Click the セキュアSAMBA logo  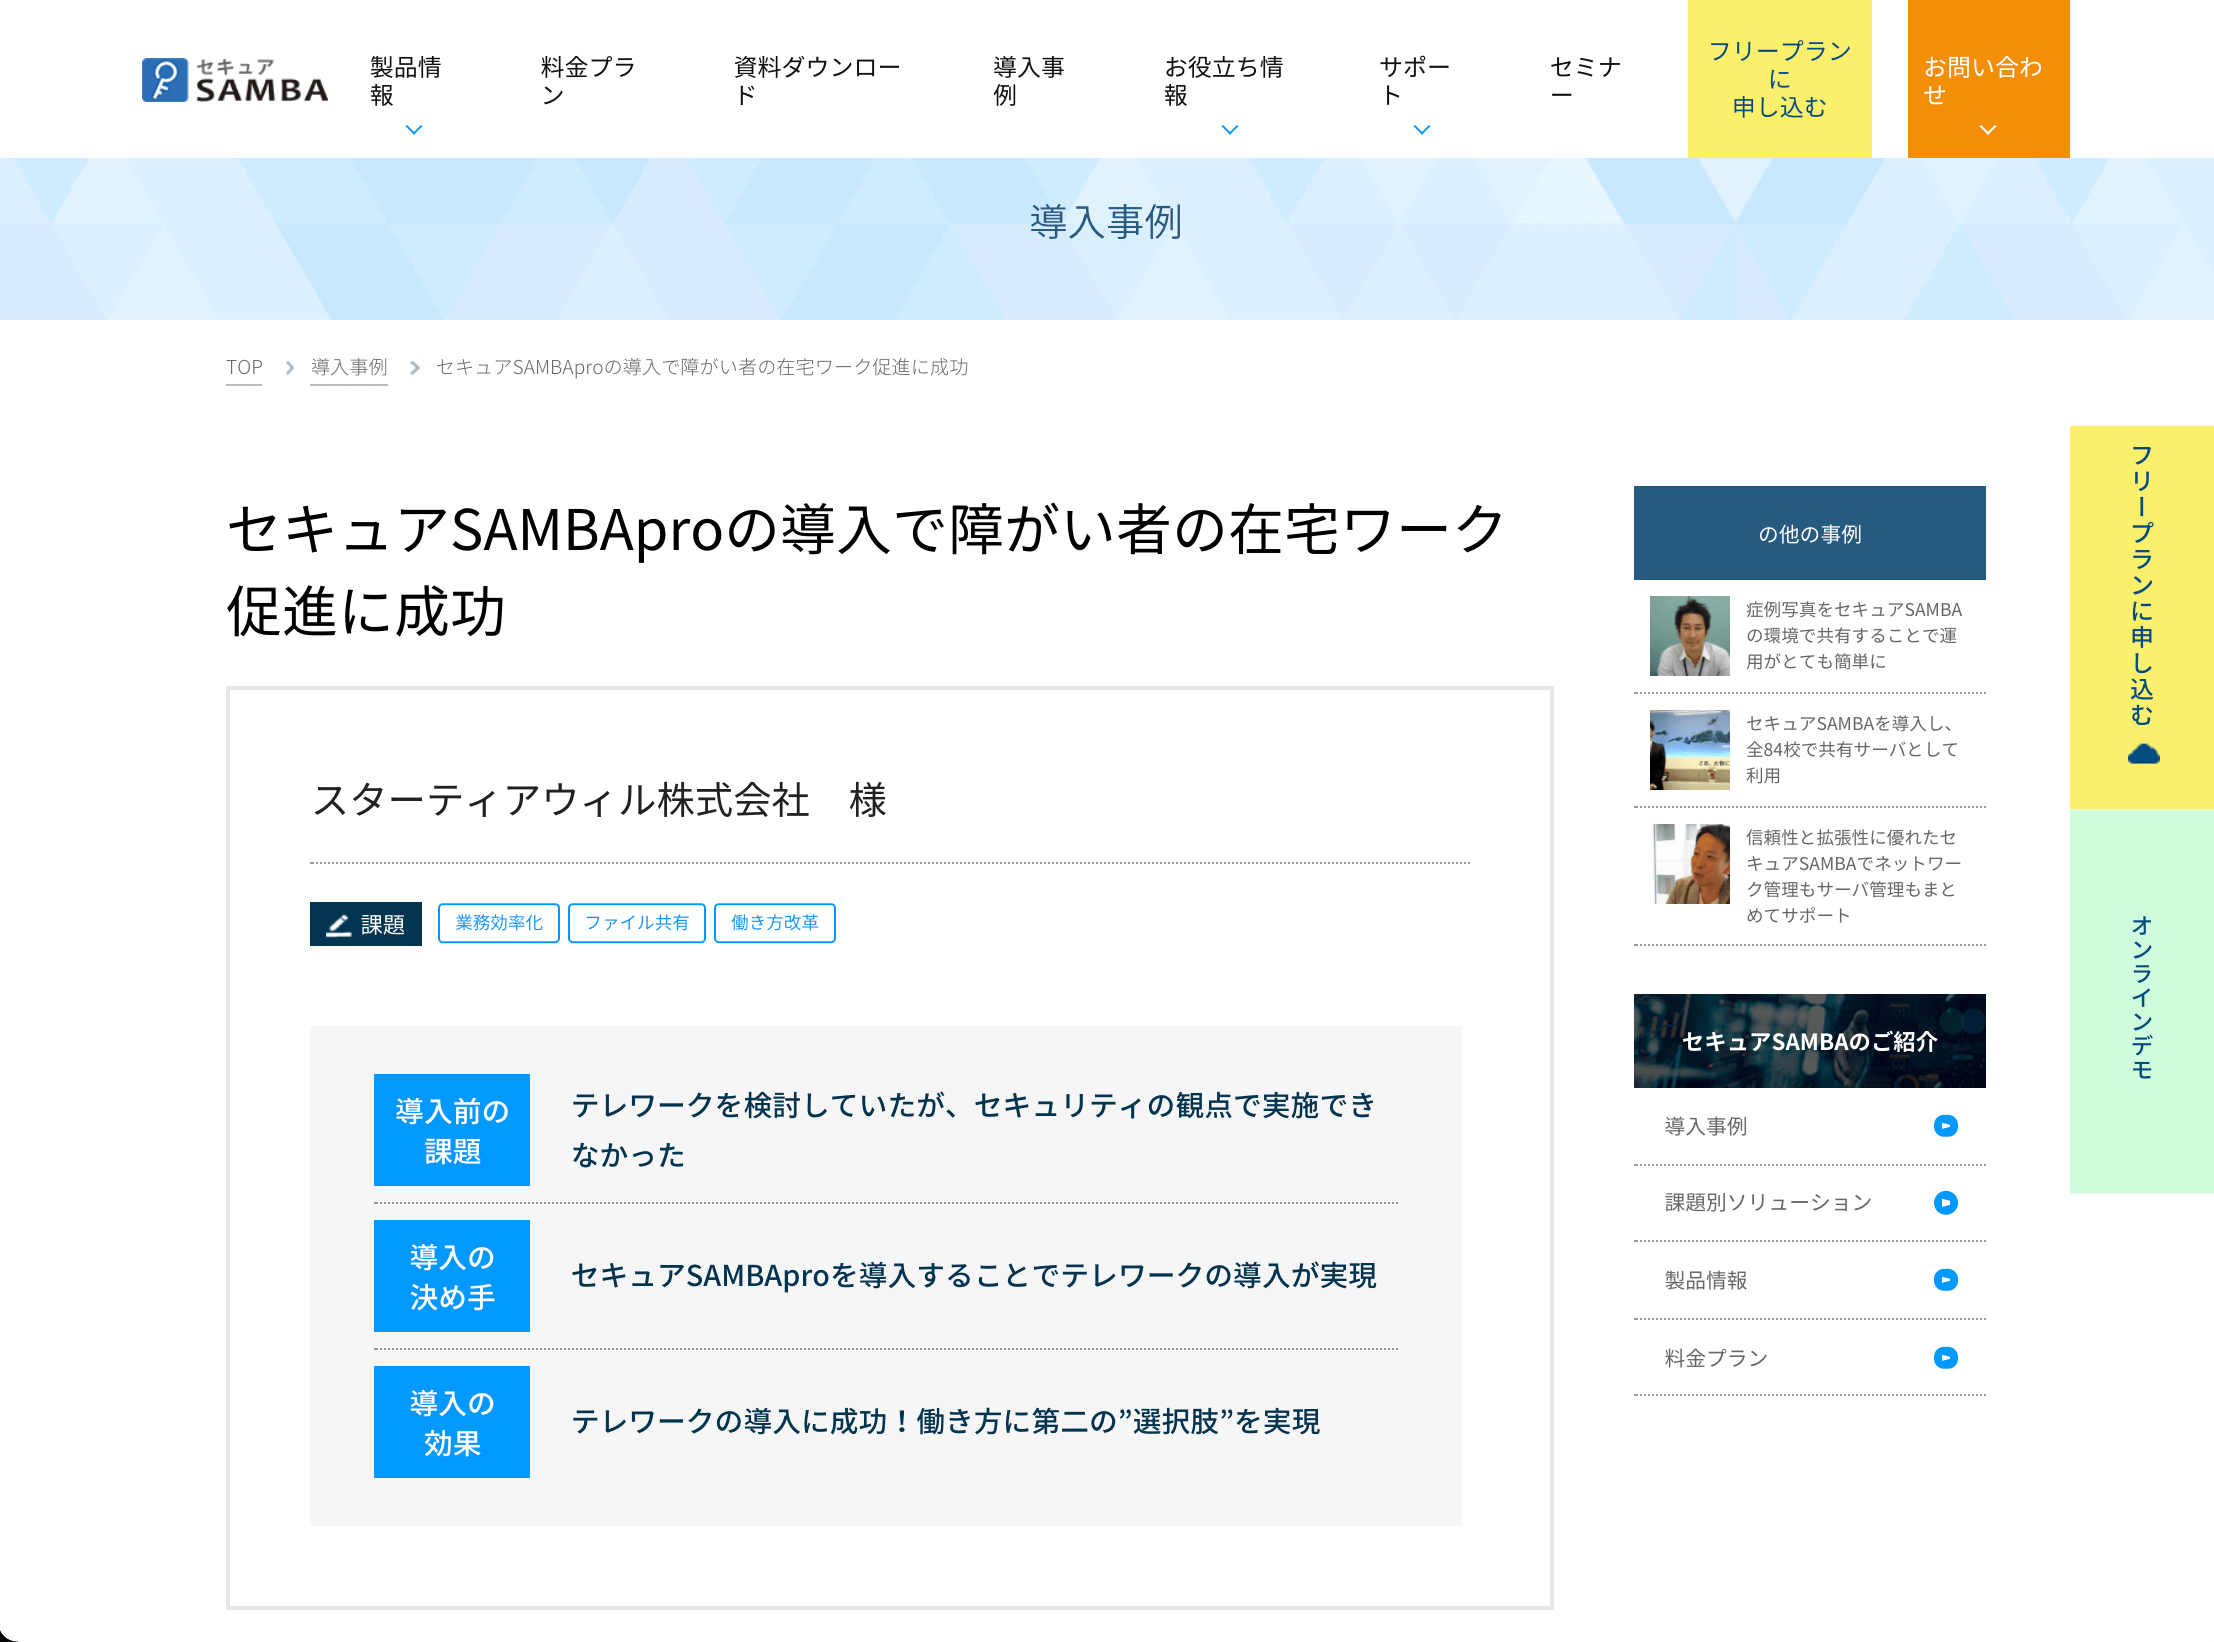pyautogui.click(x=234, y=80)
